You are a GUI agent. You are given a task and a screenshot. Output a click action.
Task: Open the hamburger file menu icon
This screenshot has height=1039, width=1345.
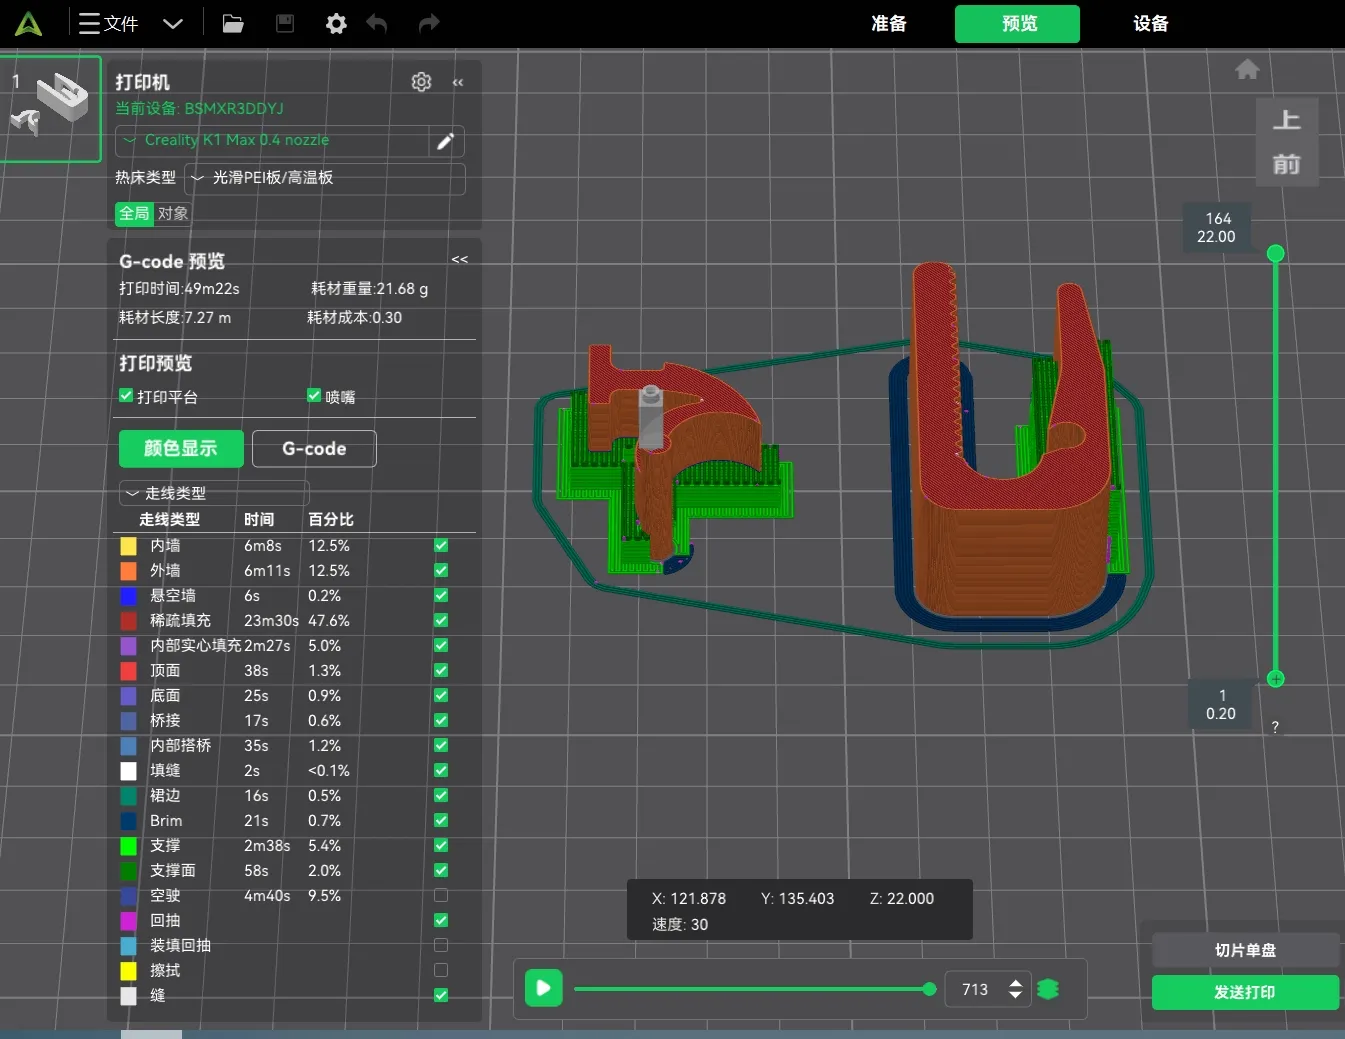pyautogui.click(x=89, y=23)
